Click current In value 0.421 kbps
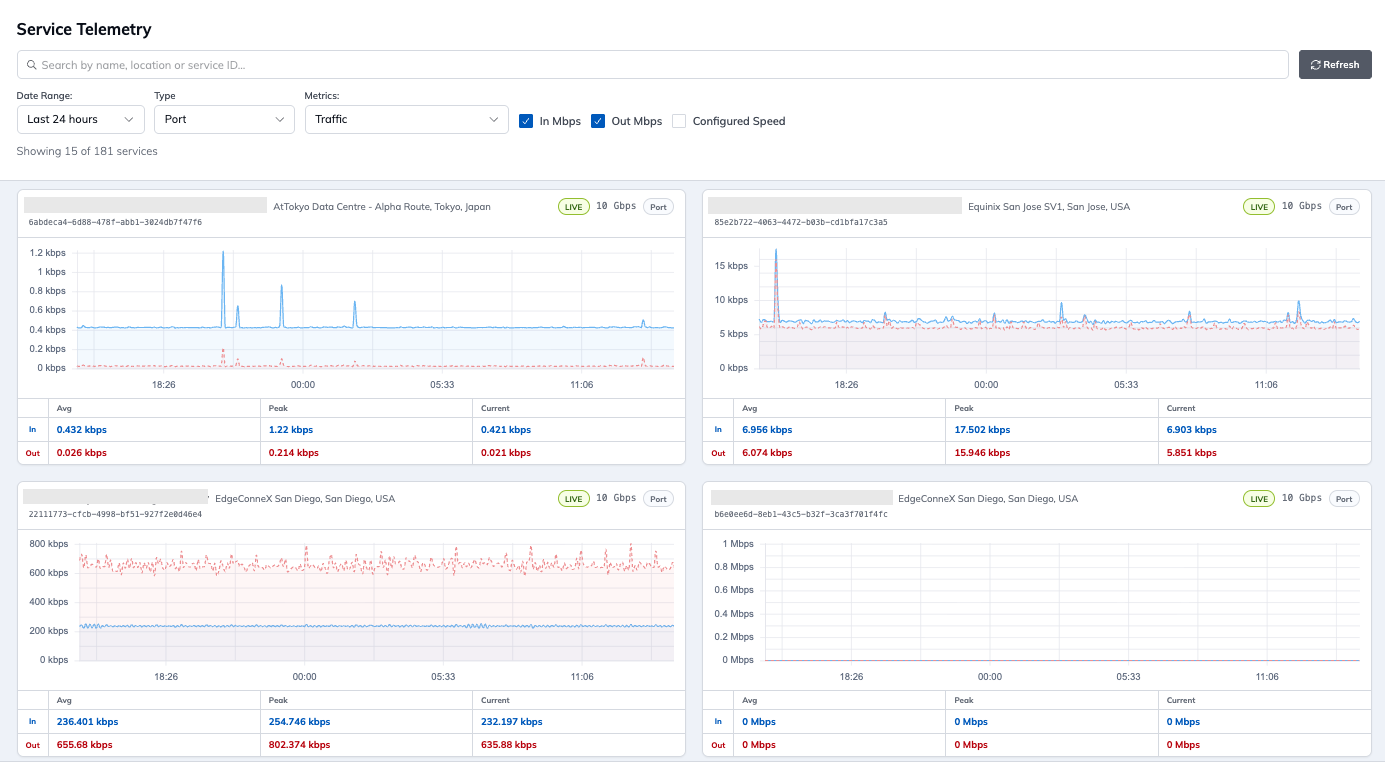Screen dimensions: 1385x763 [x=506, y=430]
